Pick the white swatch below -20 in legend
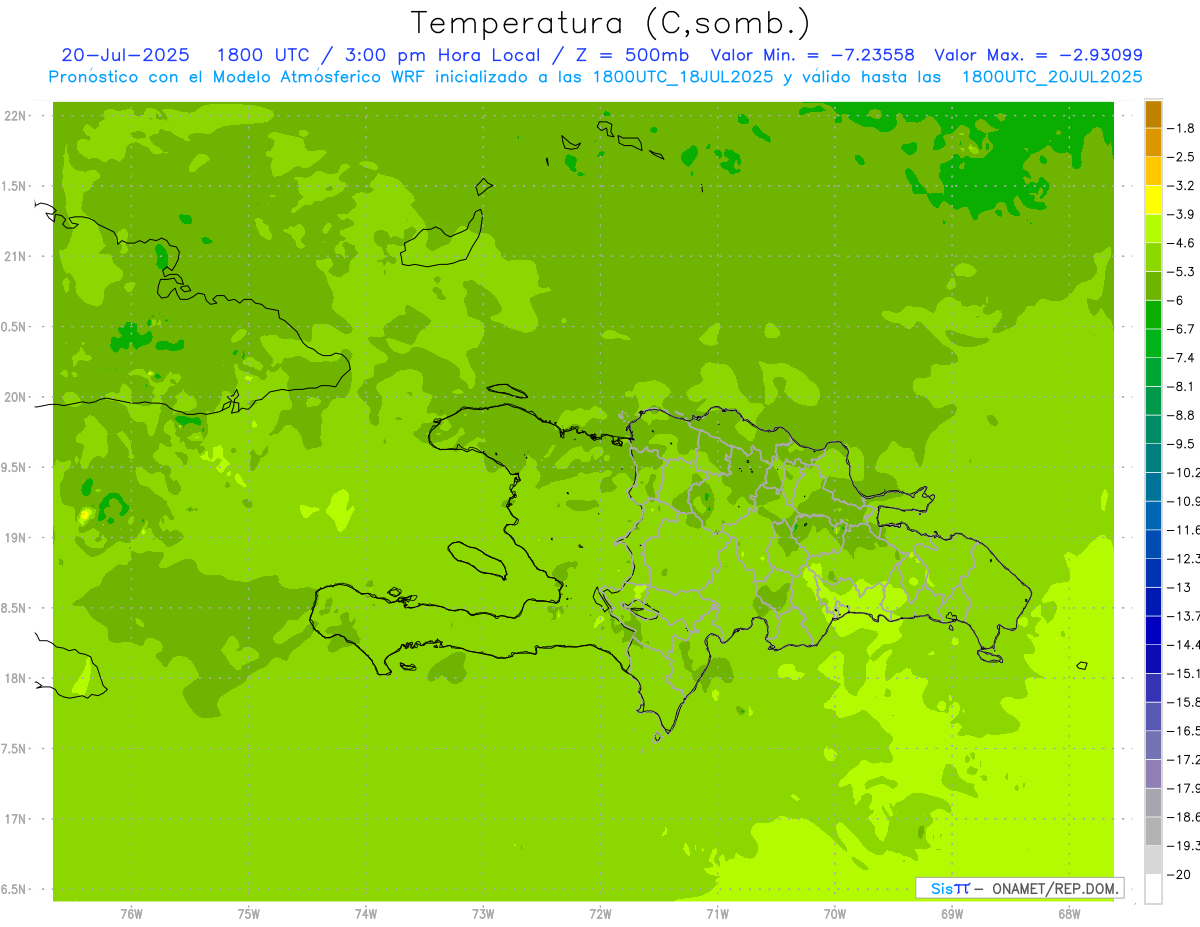The width and height of the screenshot is (1200, 927). (x=1153, y=889)
